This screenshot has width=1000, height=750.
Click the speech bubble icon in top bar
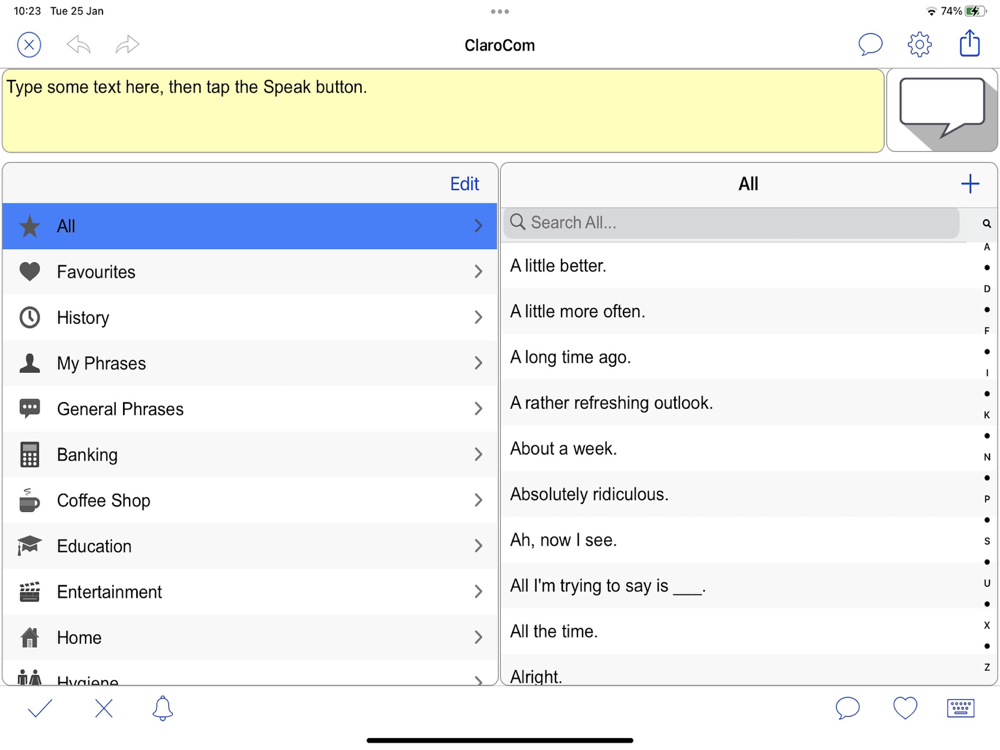point(870,44)
